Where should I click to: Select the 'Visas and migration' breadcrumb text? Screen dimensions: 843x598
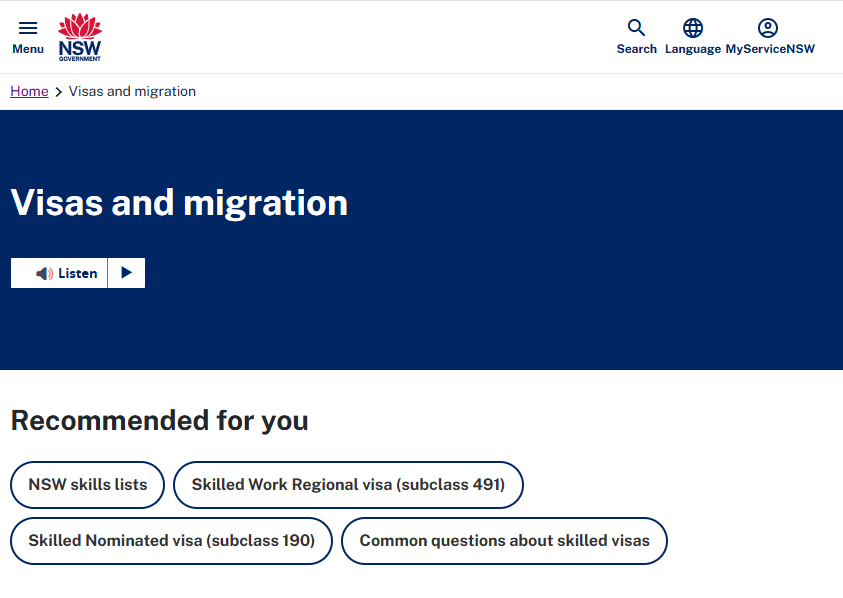(132, 91)
